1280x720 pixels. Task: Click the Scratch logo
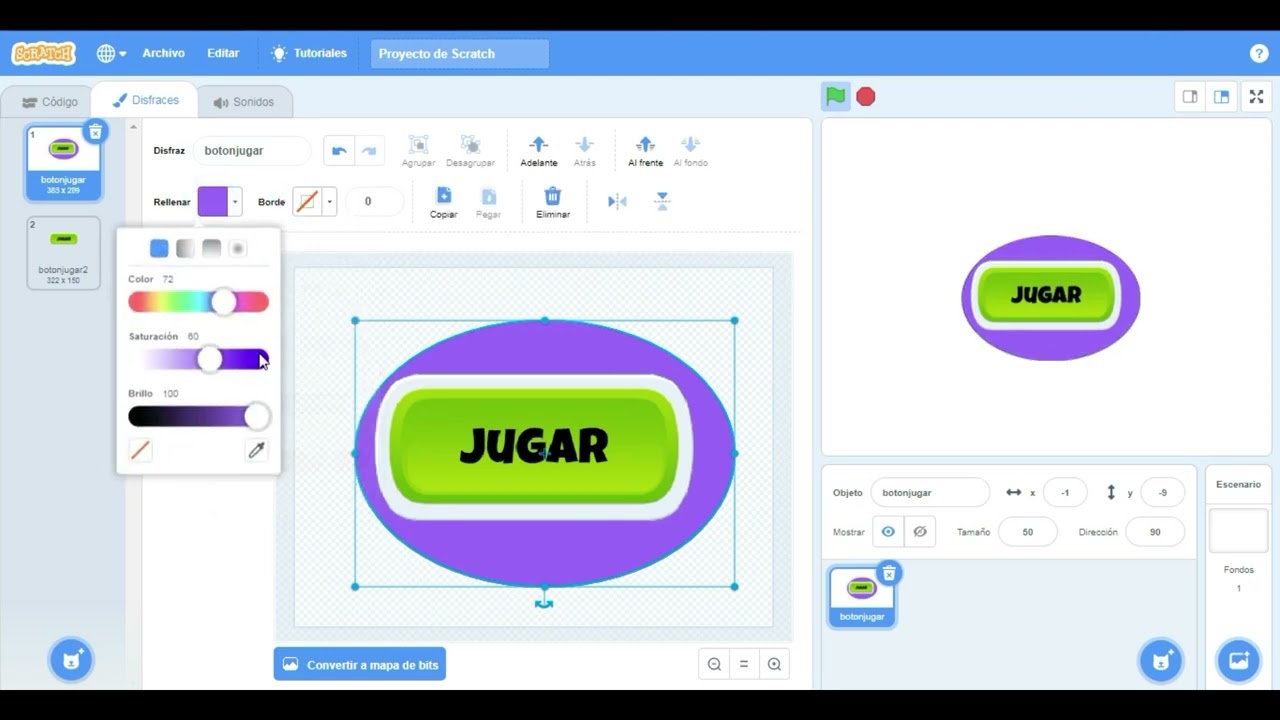[x=43, y=53]
